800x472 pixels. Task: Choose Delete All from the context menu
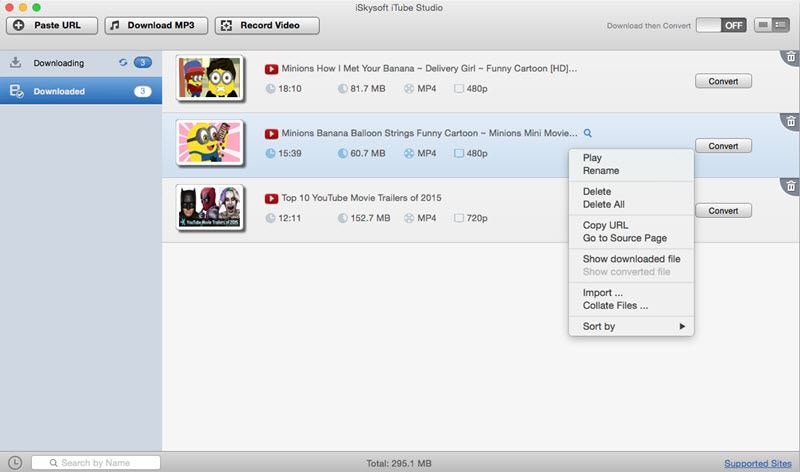631,204
